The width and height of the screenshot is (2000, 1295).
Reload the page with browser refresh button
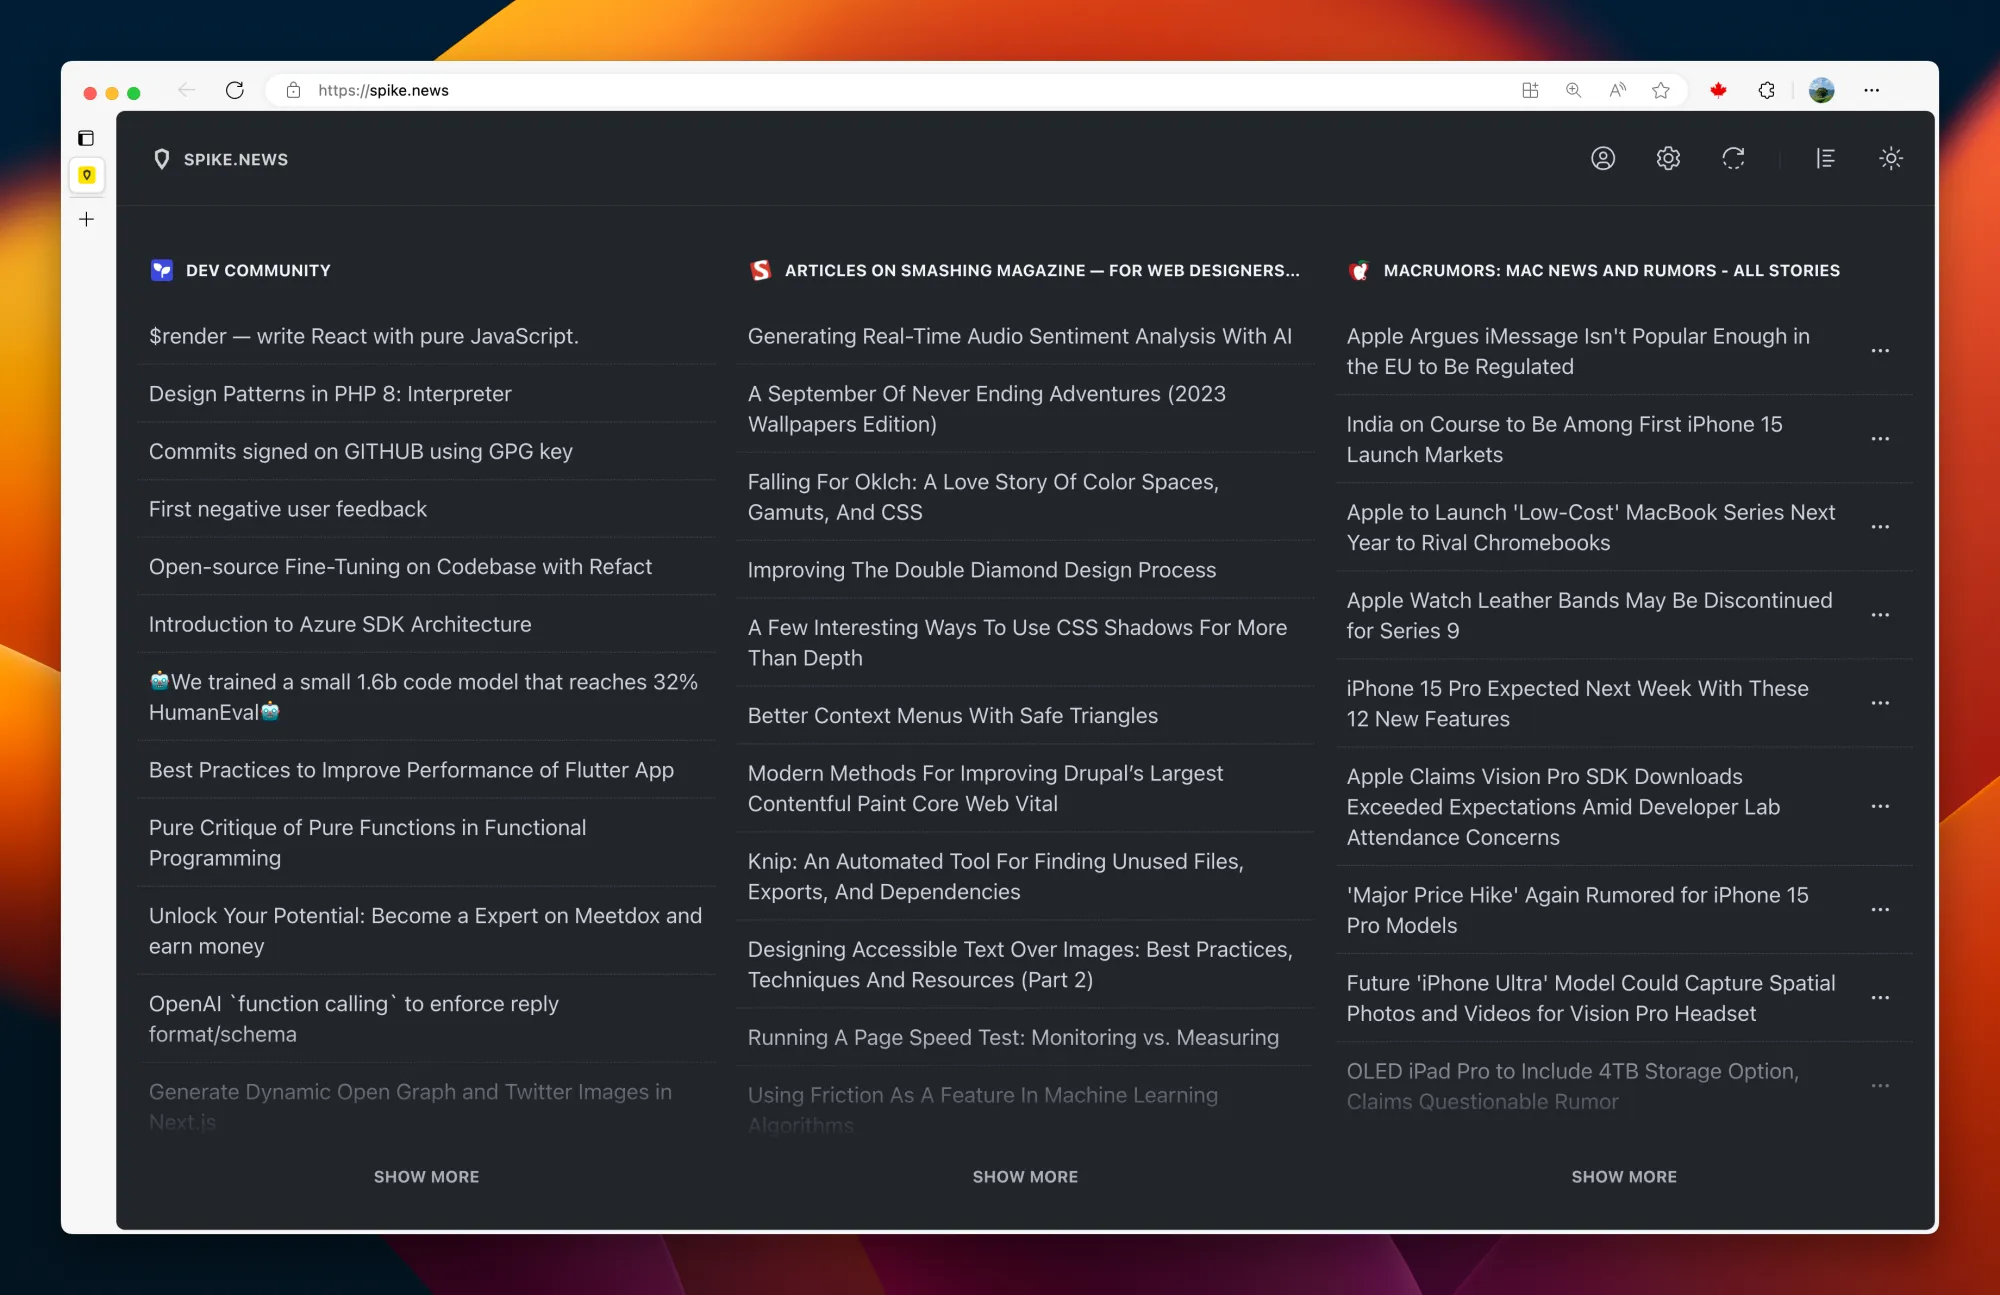point(235,90)
